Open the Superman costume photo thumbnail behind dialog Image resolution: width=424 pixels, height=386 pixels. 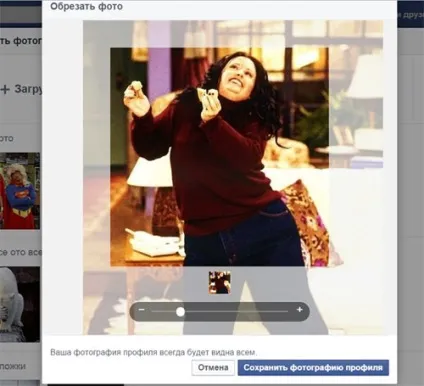click(x=20, y=191)
